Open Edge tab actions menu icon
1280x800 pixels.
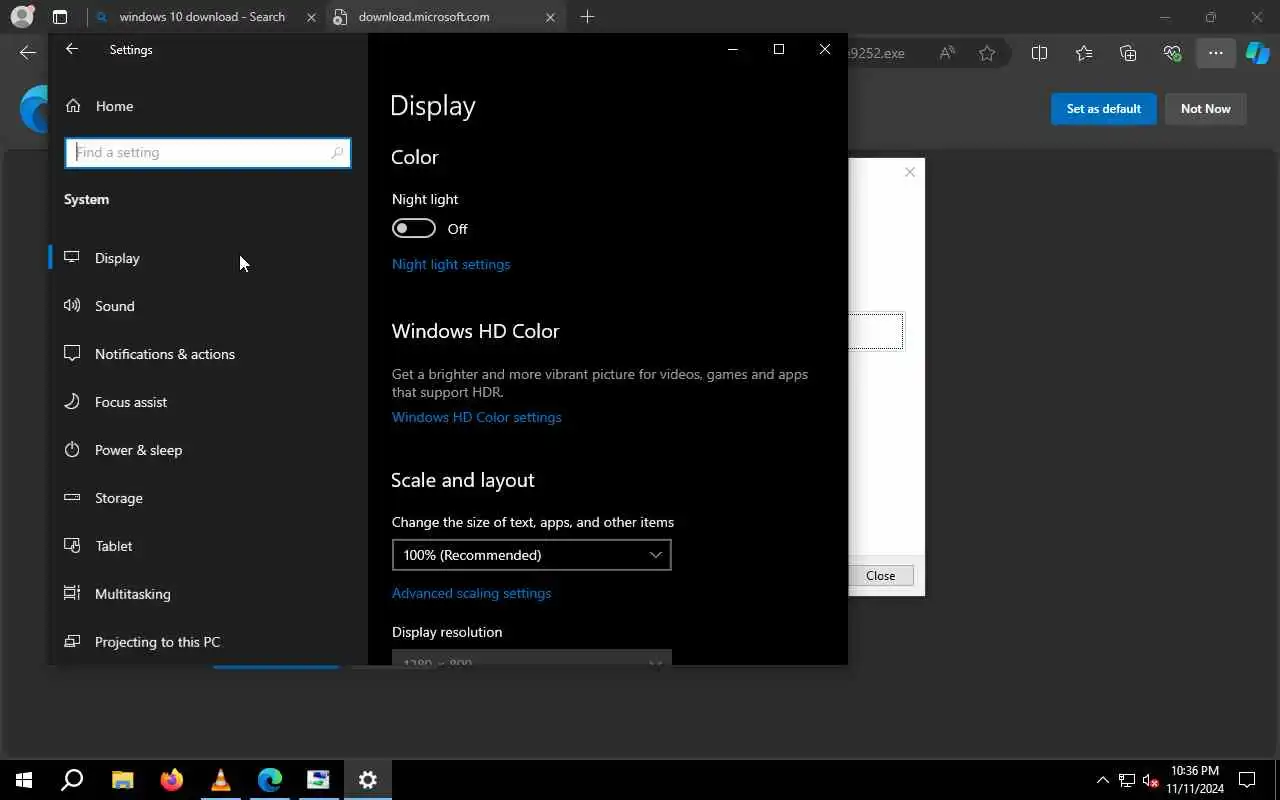pyautogui.click(x=60, y=17)
